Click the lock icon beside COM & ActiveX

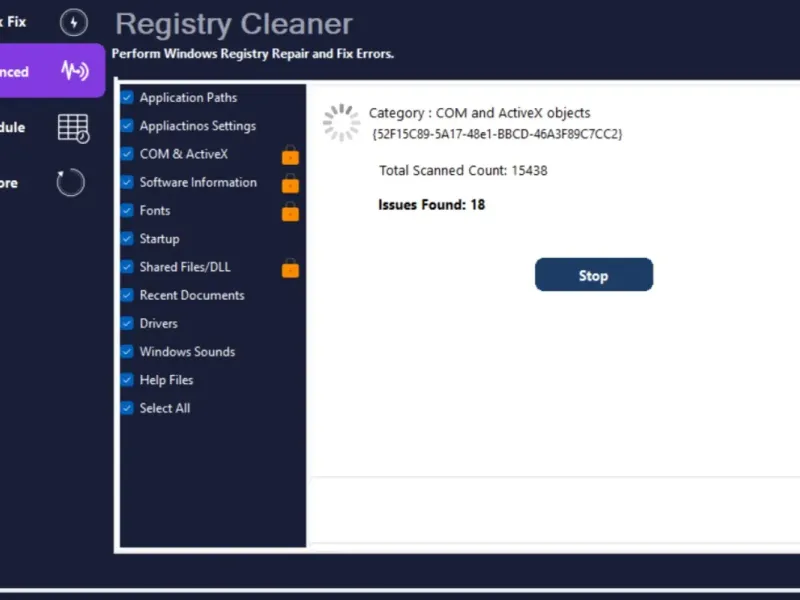290,155
